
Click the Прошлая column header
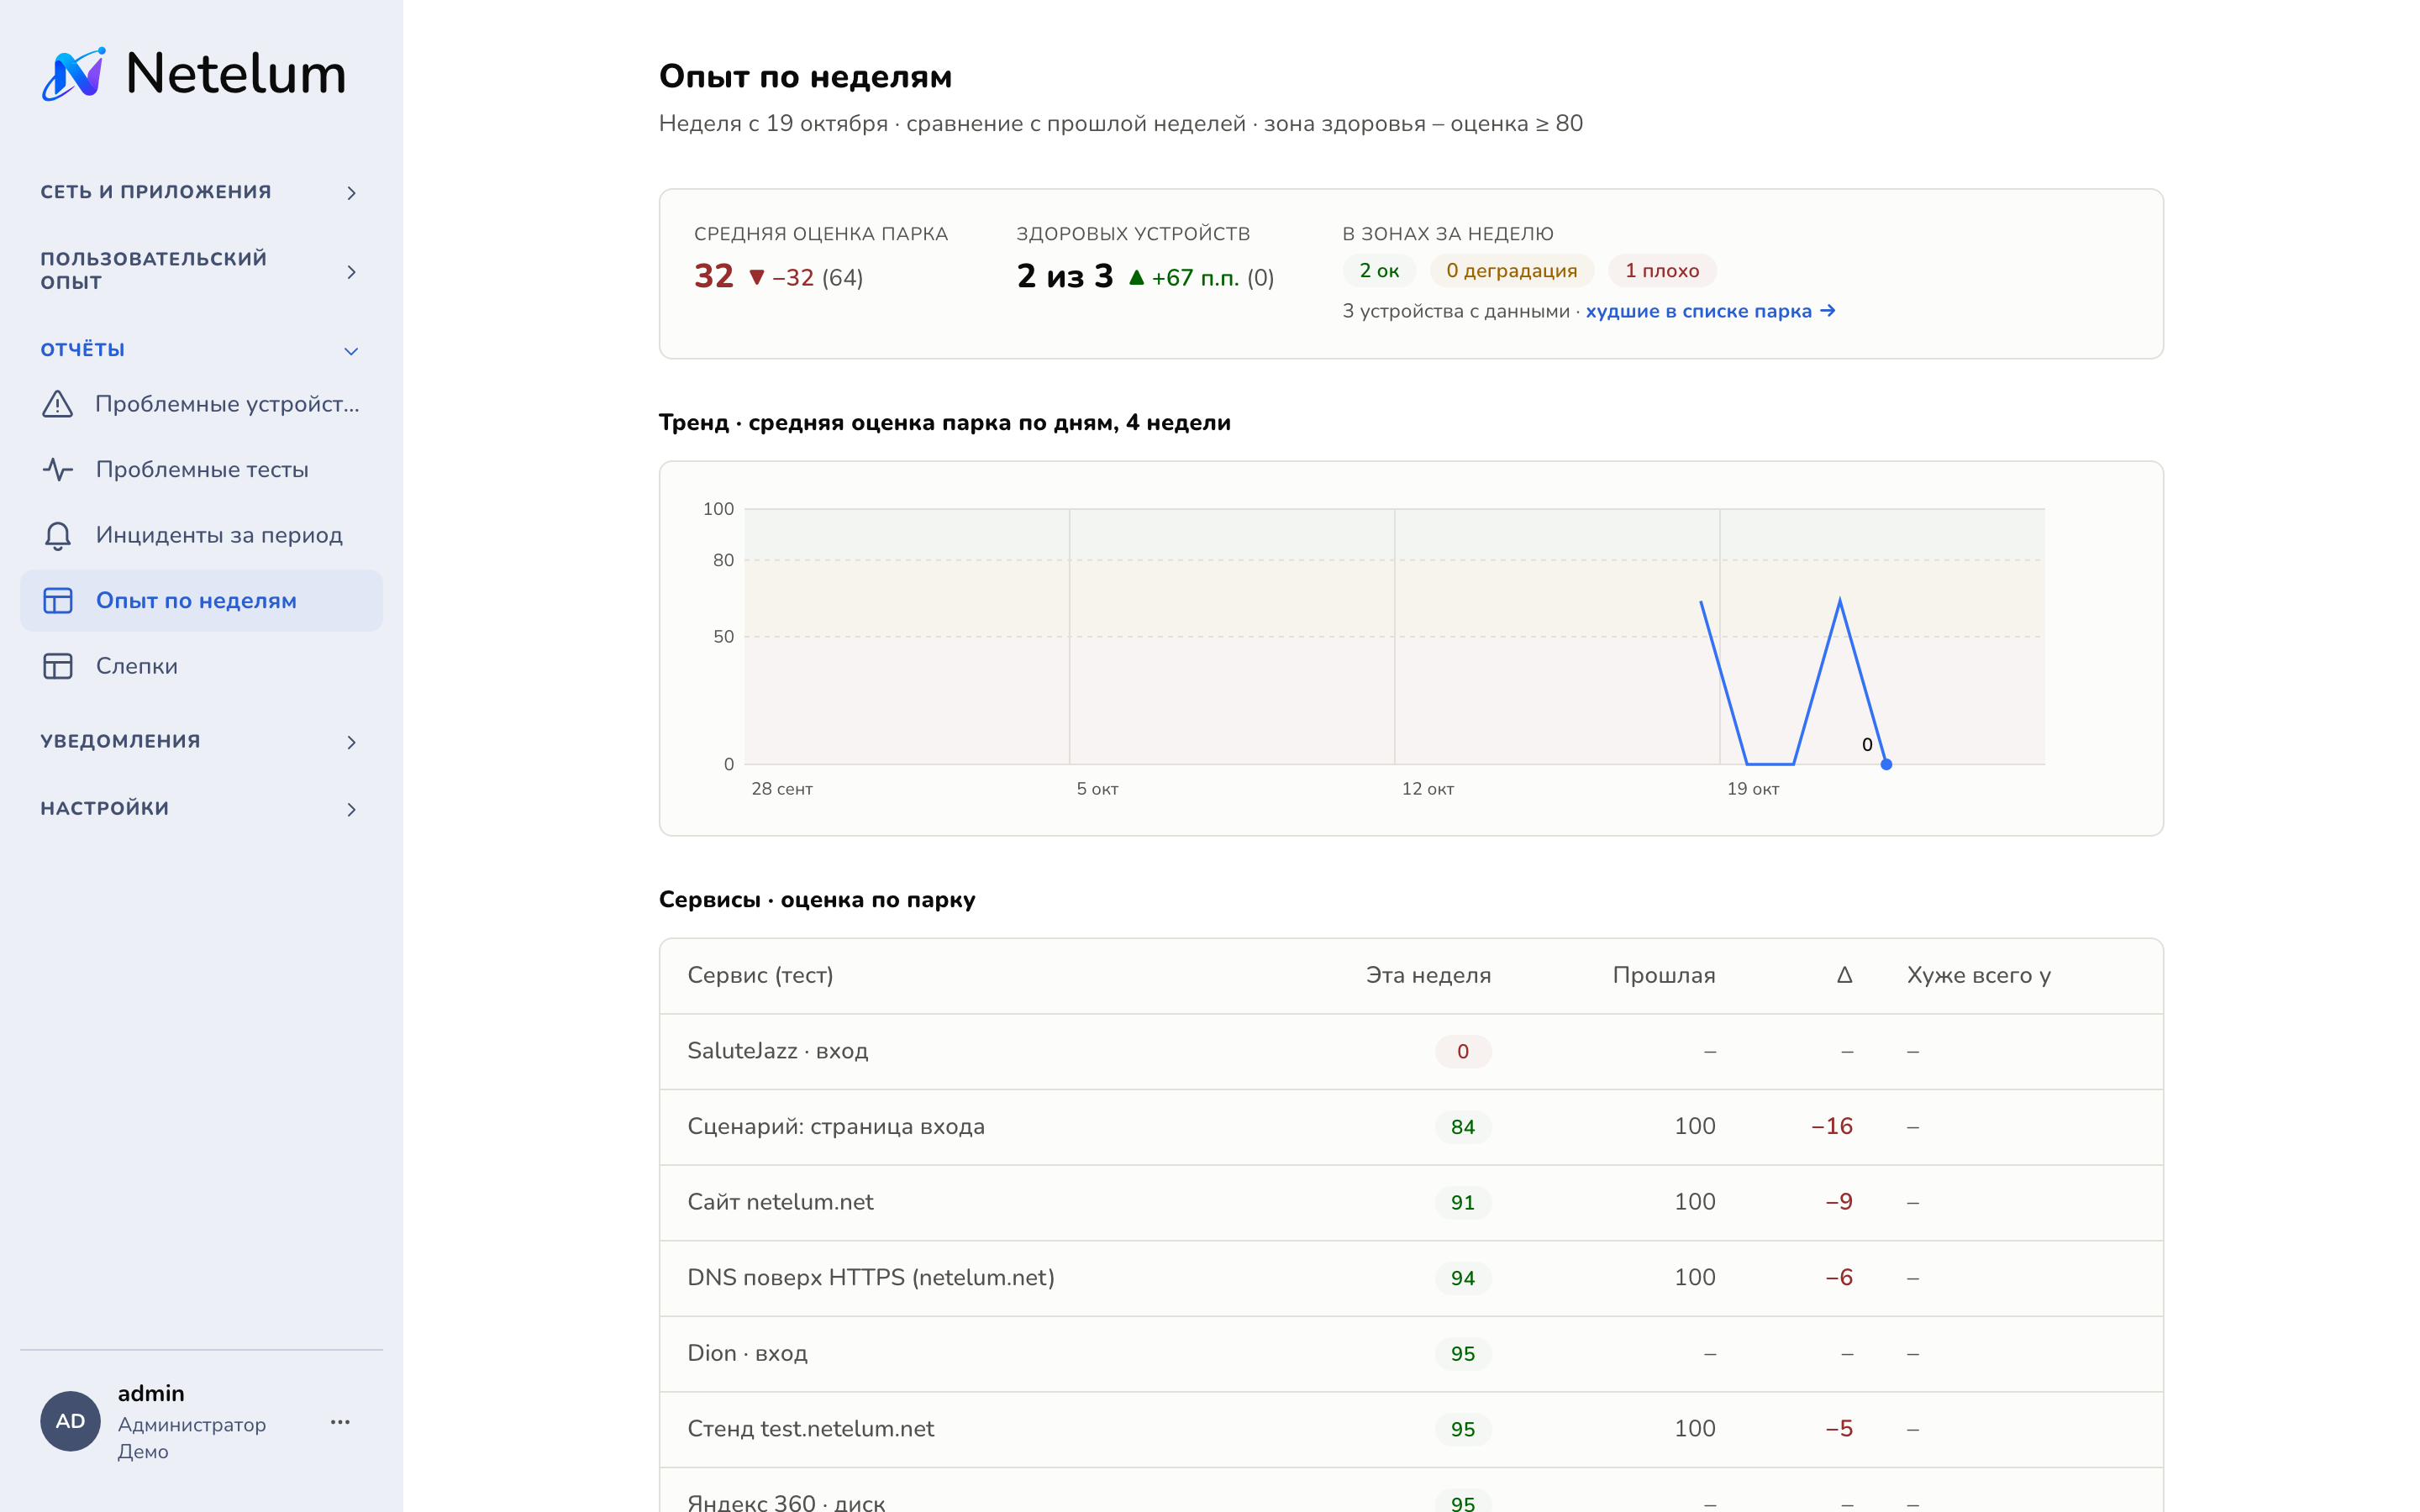(1664, 975)
